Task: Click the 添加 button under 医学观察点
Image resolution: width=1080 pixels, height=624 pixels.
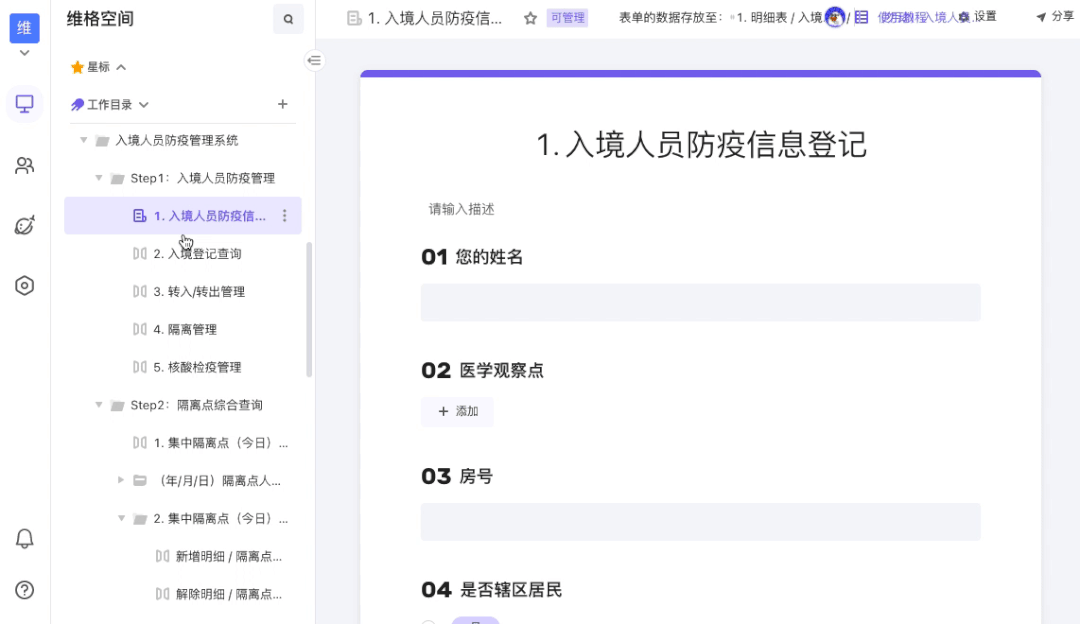Action: click(457, 411)
